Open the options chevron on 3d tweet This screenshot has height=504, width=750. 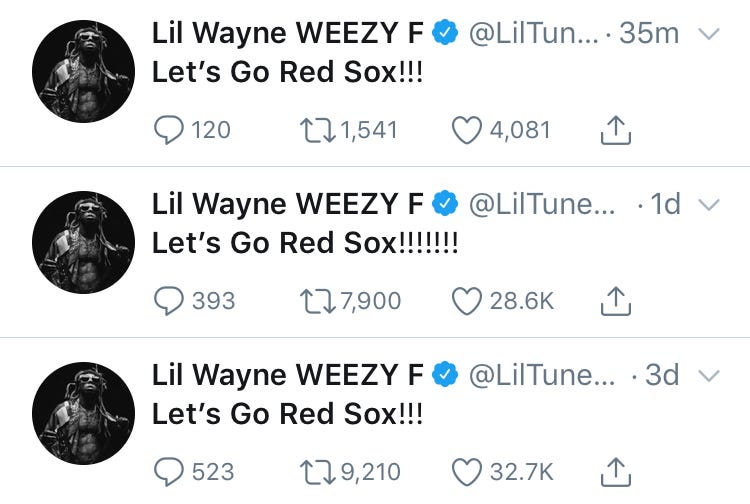(709, 375)
